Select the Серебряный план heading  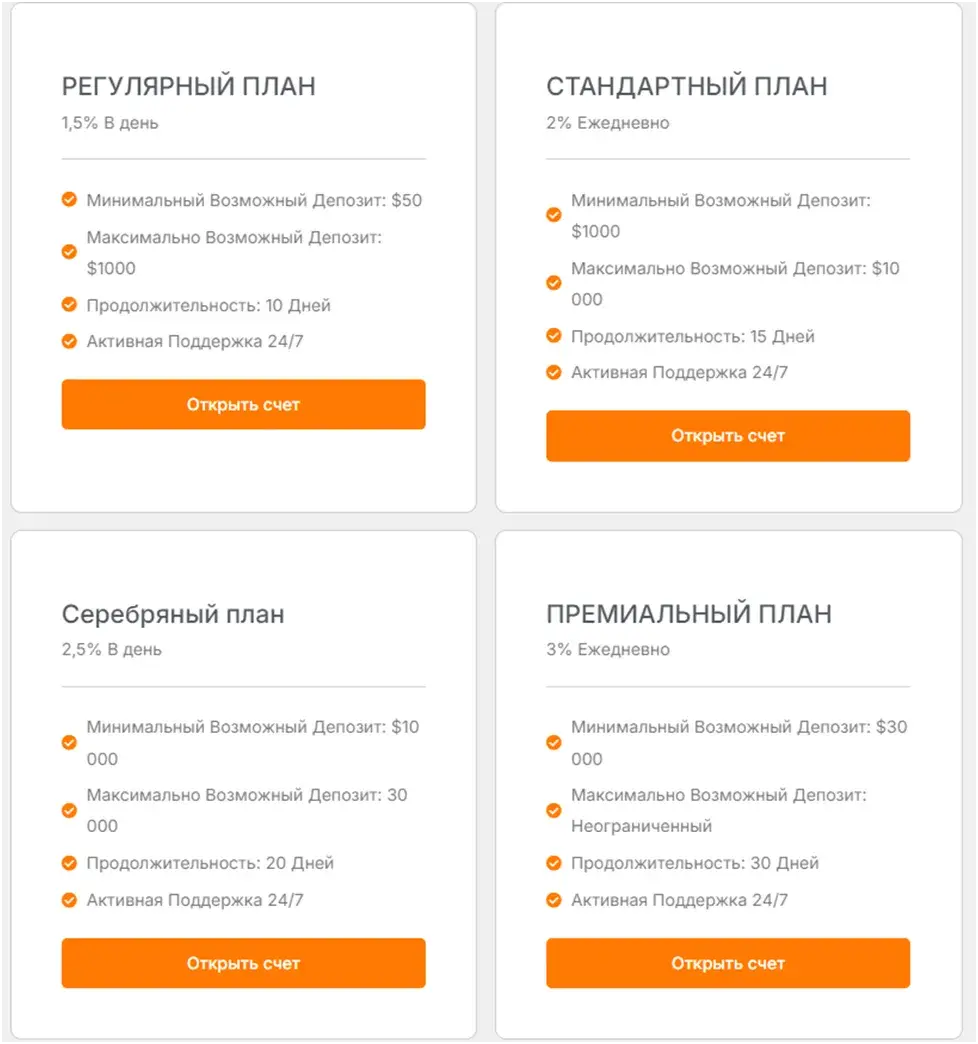(x=173, y=615)
